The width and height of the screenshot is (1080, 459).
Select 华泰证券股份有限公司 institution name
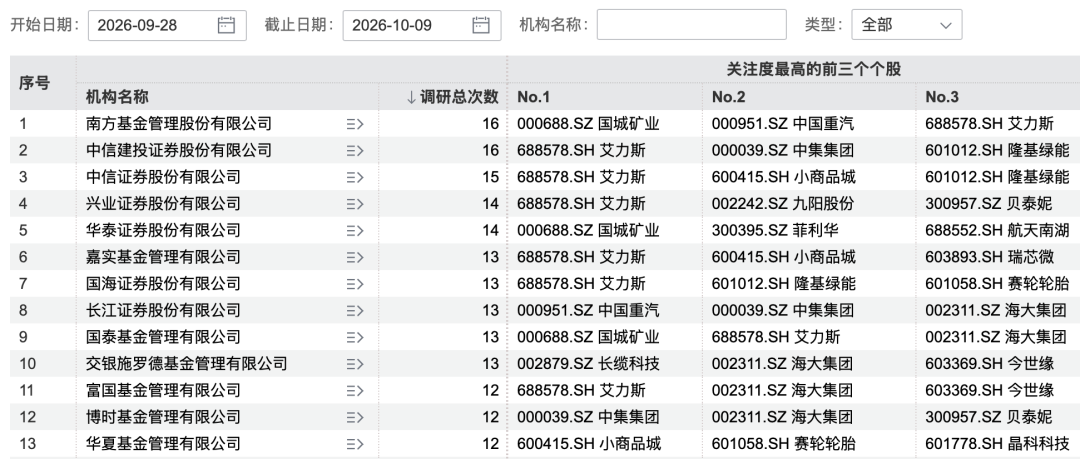163,230
